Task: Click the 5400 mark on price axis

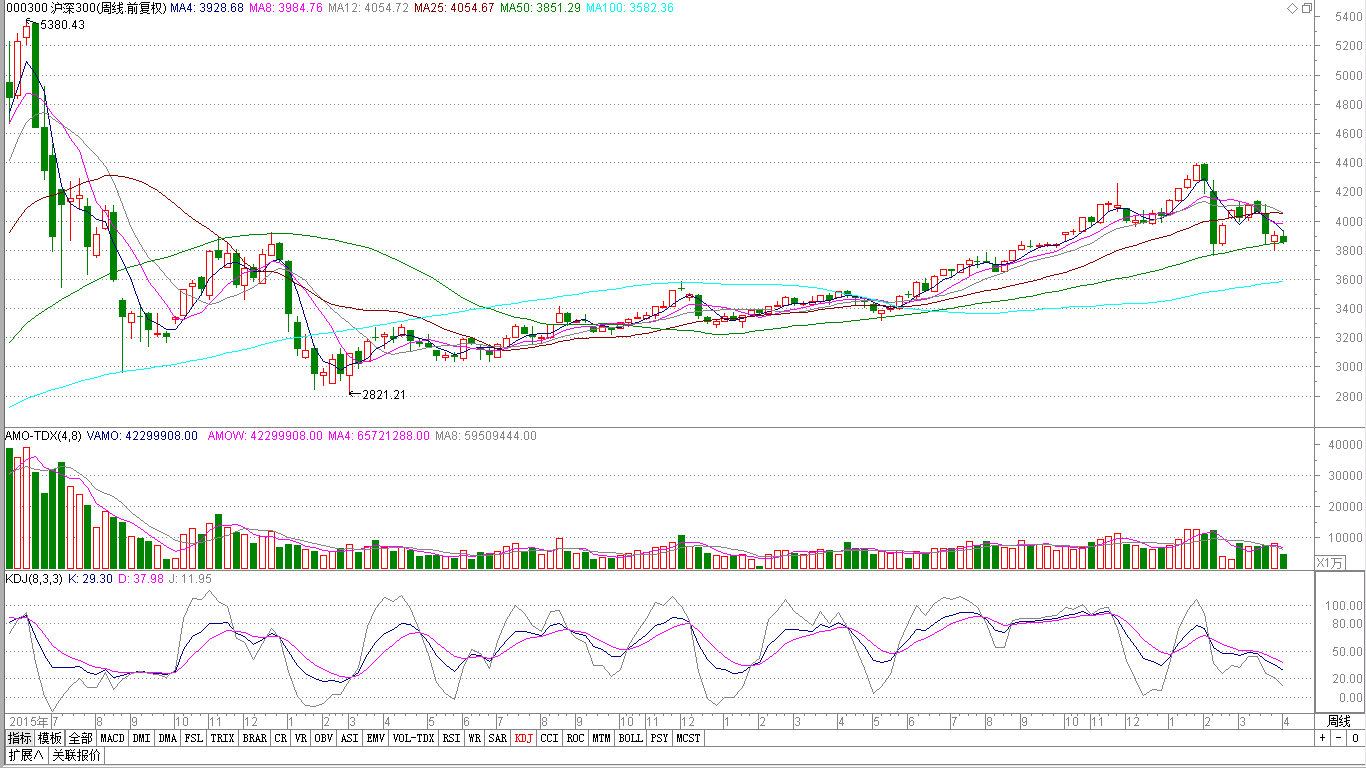Action: (1349, 17)
